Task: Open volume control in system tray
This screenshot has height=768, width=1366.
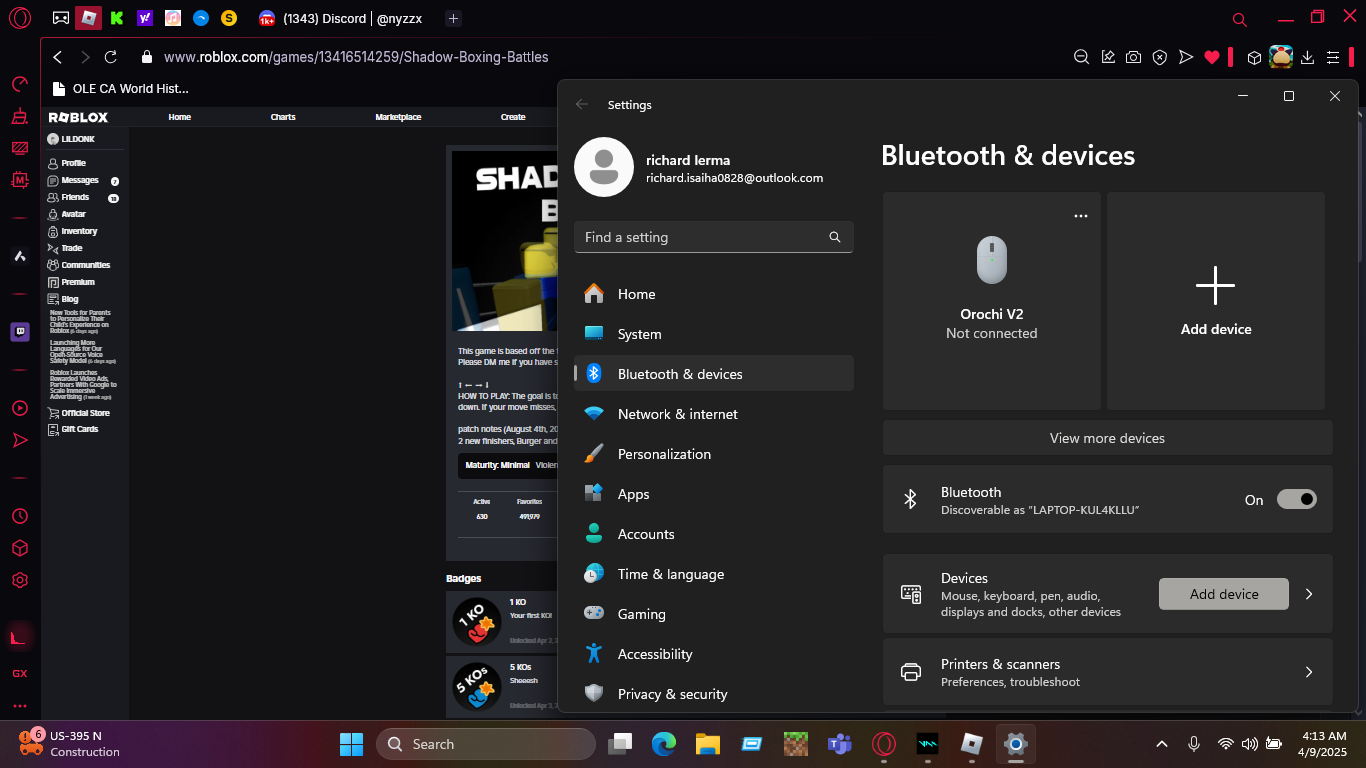Action: click(x=1249, y=744)
